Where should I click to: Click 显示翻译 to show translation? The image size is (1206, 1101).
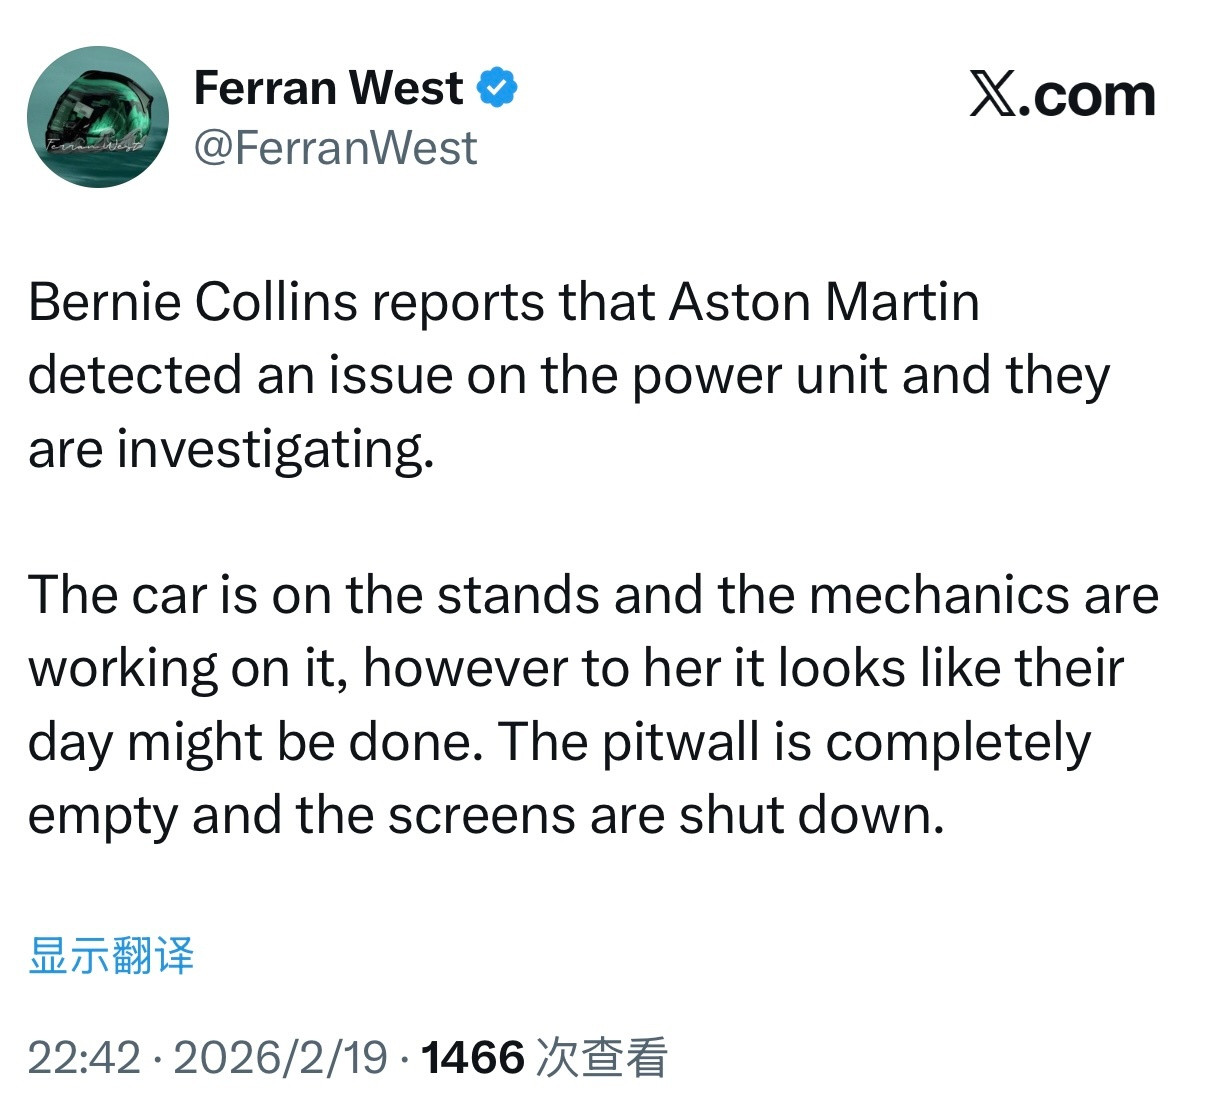point(113,957)
